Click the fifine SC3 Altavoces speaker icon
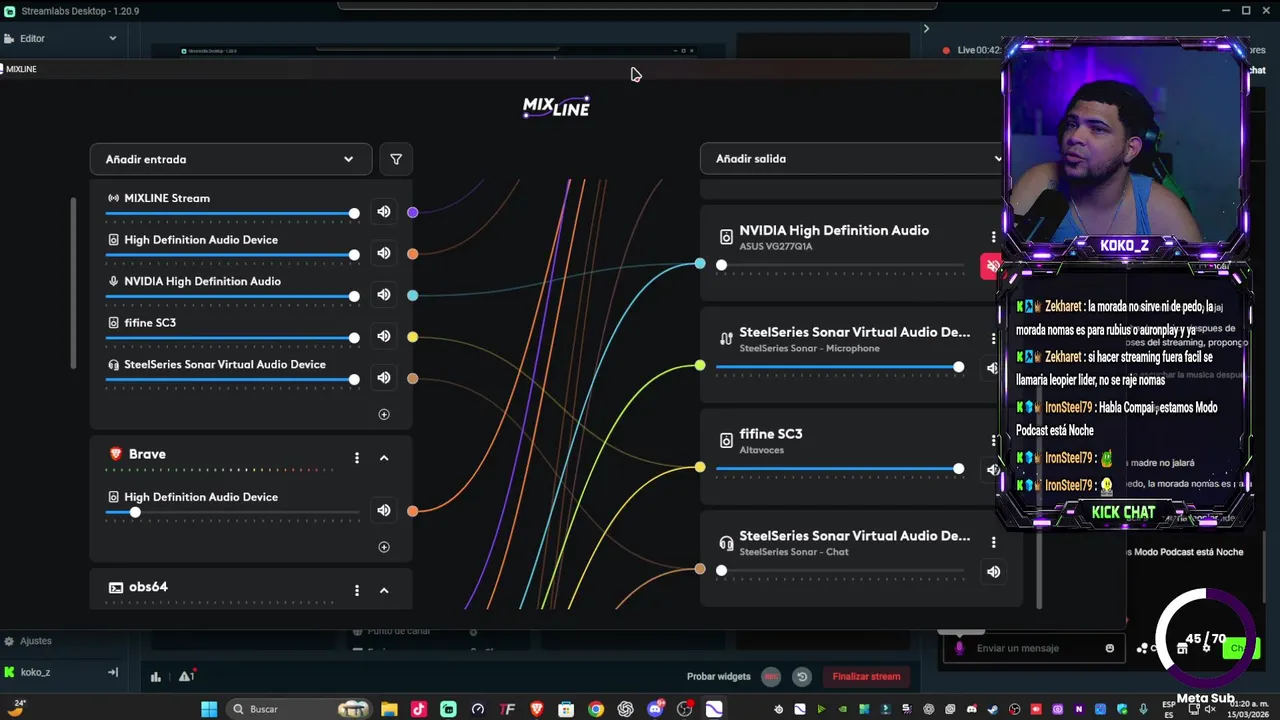The height and width of the screenshot is (720, 1280). (726, 441)
